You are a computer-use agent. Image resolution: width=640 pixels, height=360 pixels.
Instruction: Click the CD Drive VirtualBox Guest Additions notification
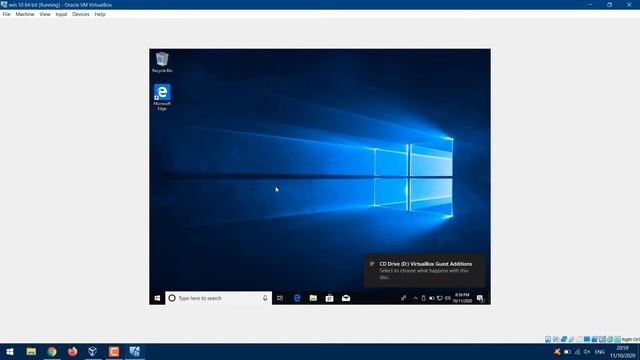[424, 270]
